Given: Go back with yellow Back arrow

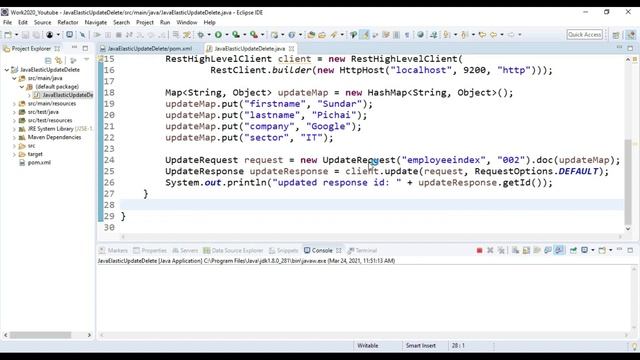Looking at the screenshot, I should (x=493, y=35).
